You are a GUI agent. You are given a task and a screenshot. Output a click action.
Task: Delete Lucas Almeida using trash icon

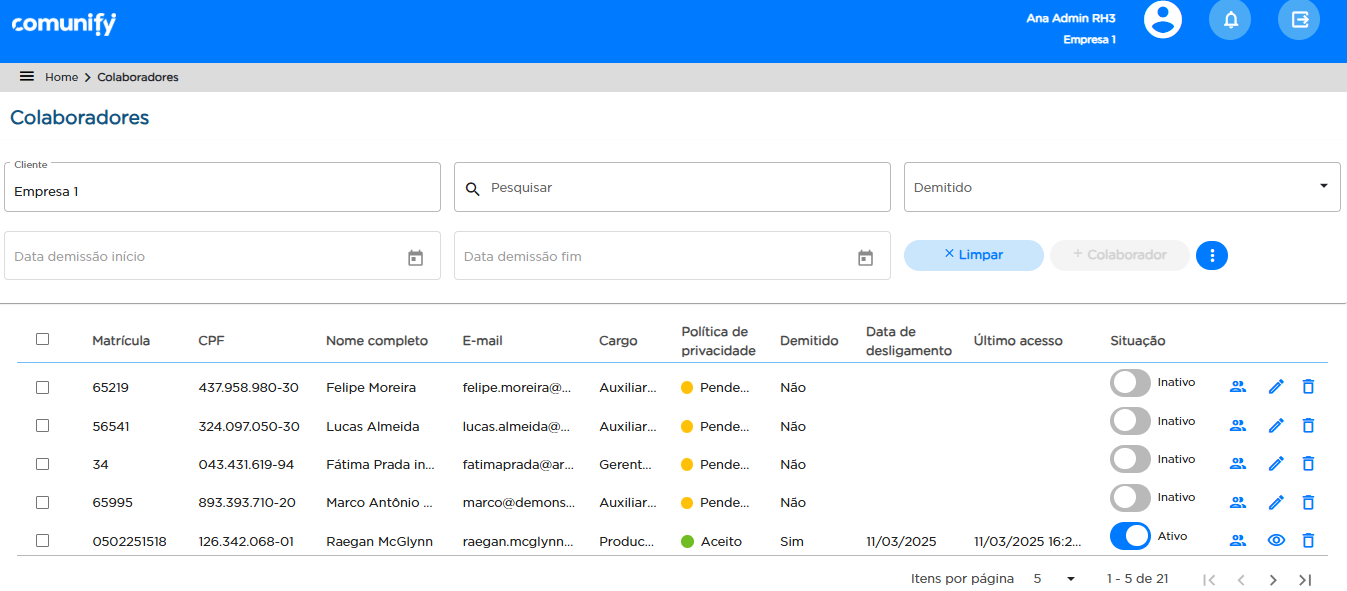pos(1307,426)
